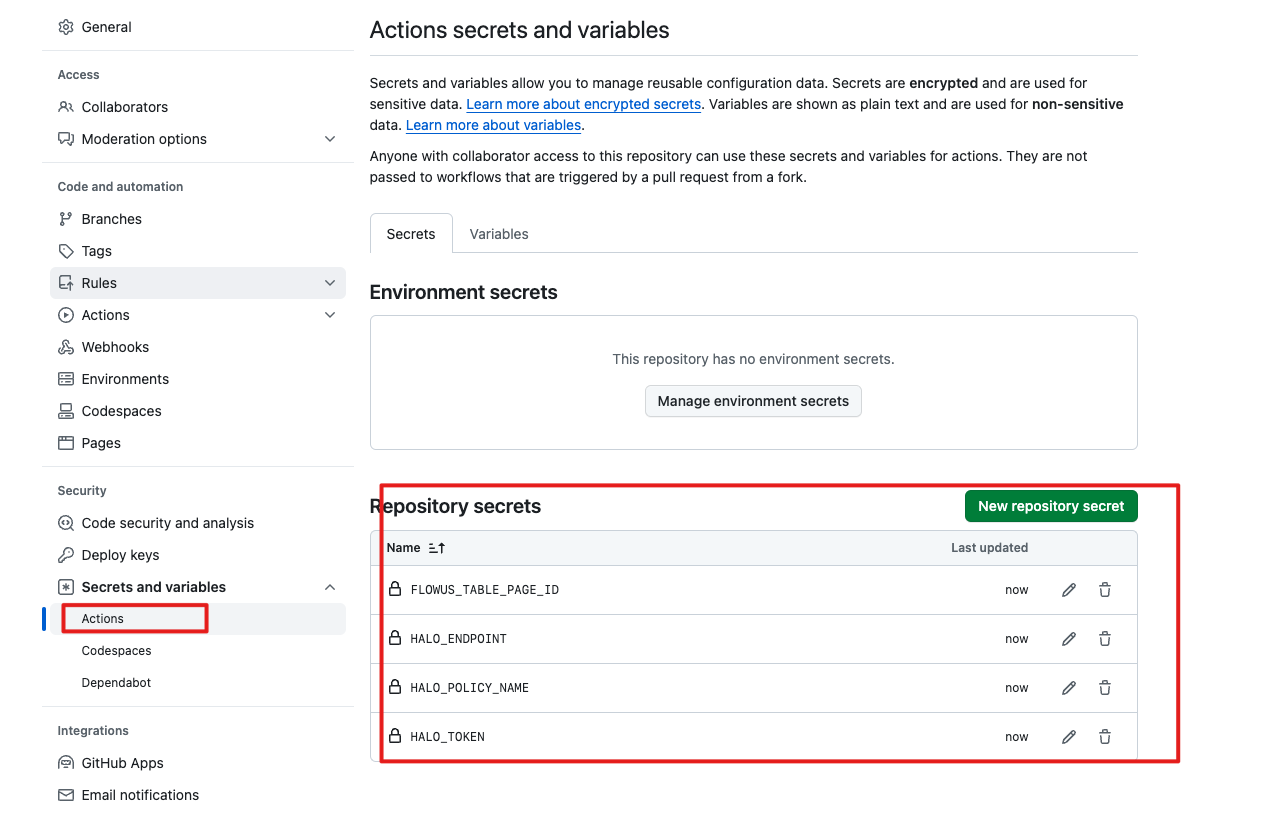The height and width of the screenshot is (815, 1270).
Task: Collapse the Secrets and variables section
Action: 330,587
